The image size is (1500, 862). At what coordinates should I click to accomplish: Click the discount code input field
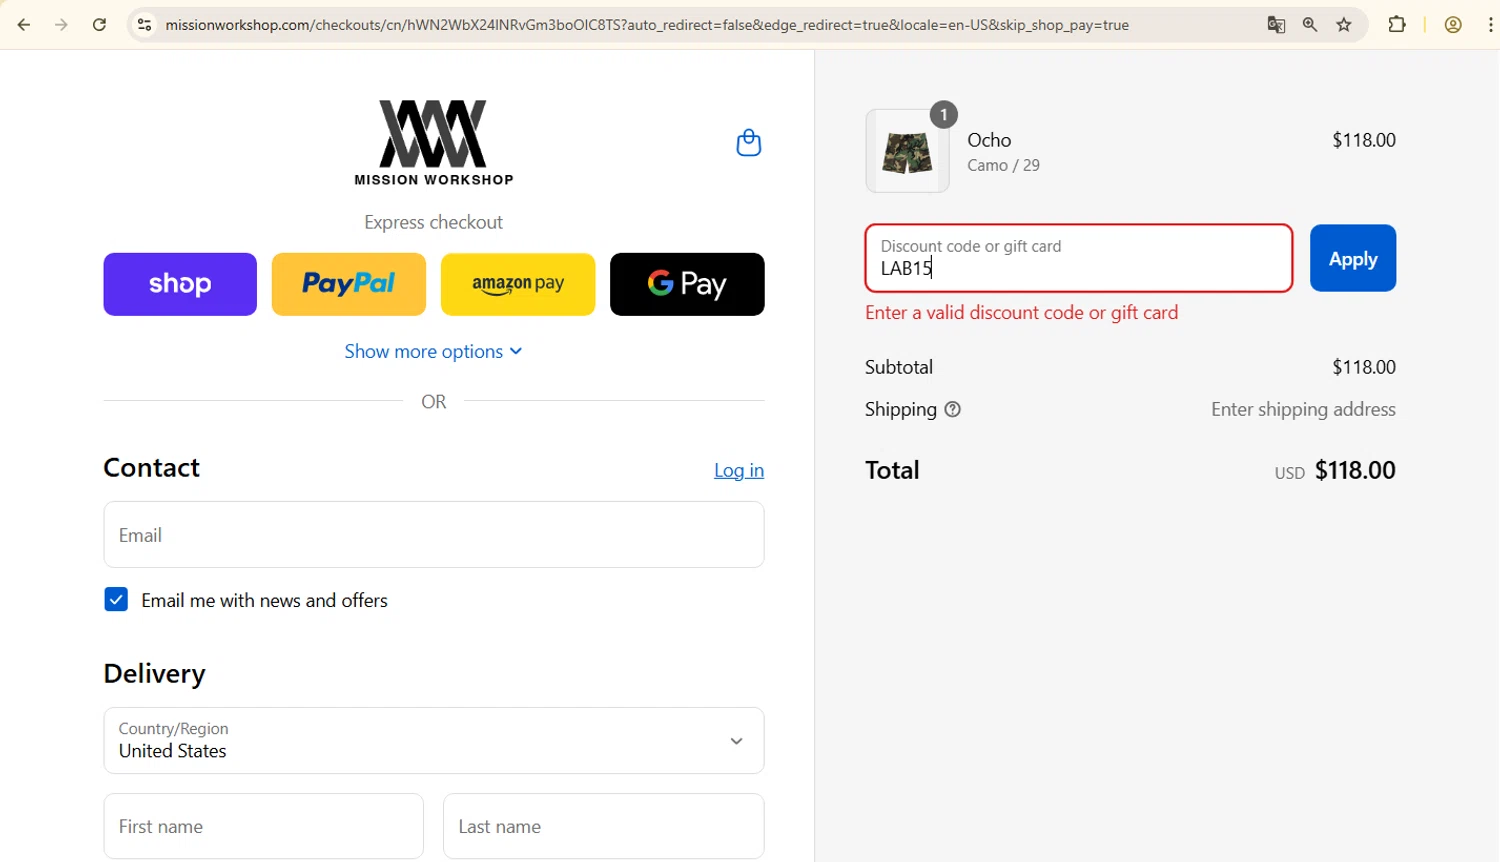click(1079, 258)
